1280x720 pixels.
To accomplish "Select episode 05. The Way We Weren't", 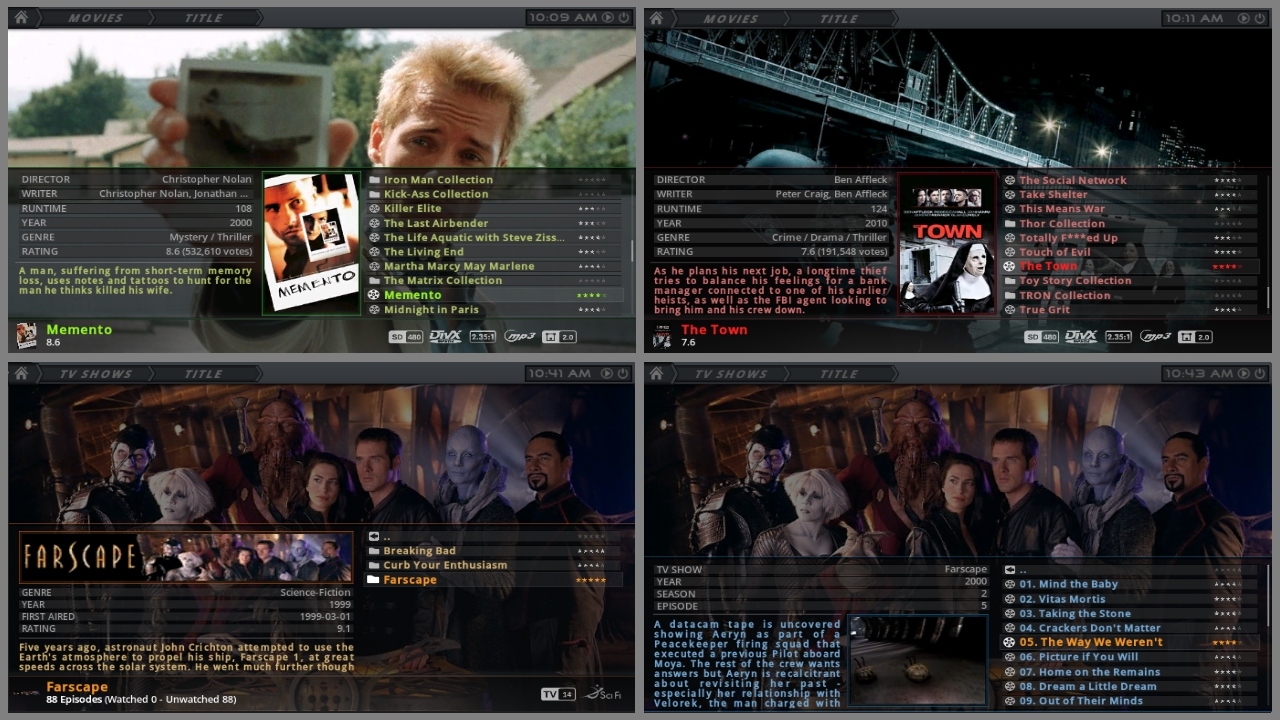I will pyautogui.click(x=1129, y=642).
